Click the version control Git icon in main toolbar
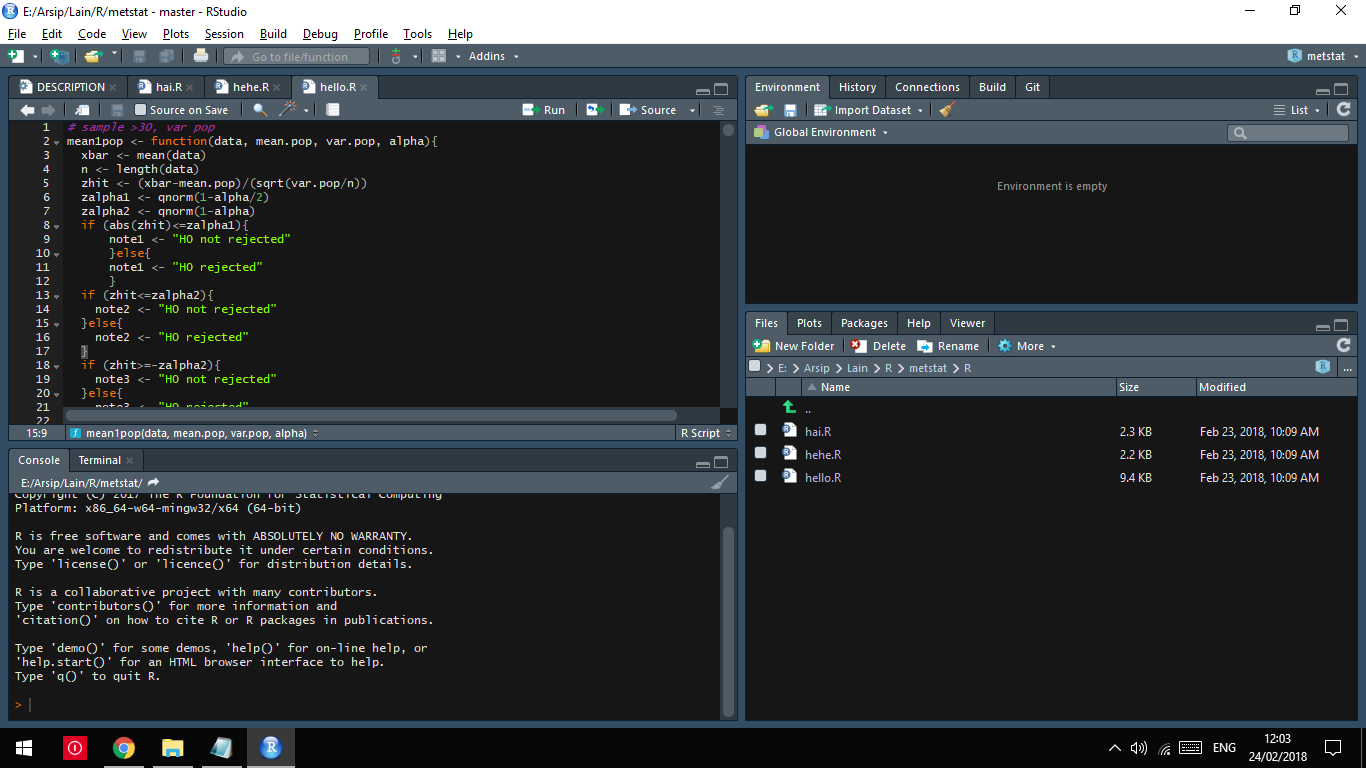 click(396, 56)
